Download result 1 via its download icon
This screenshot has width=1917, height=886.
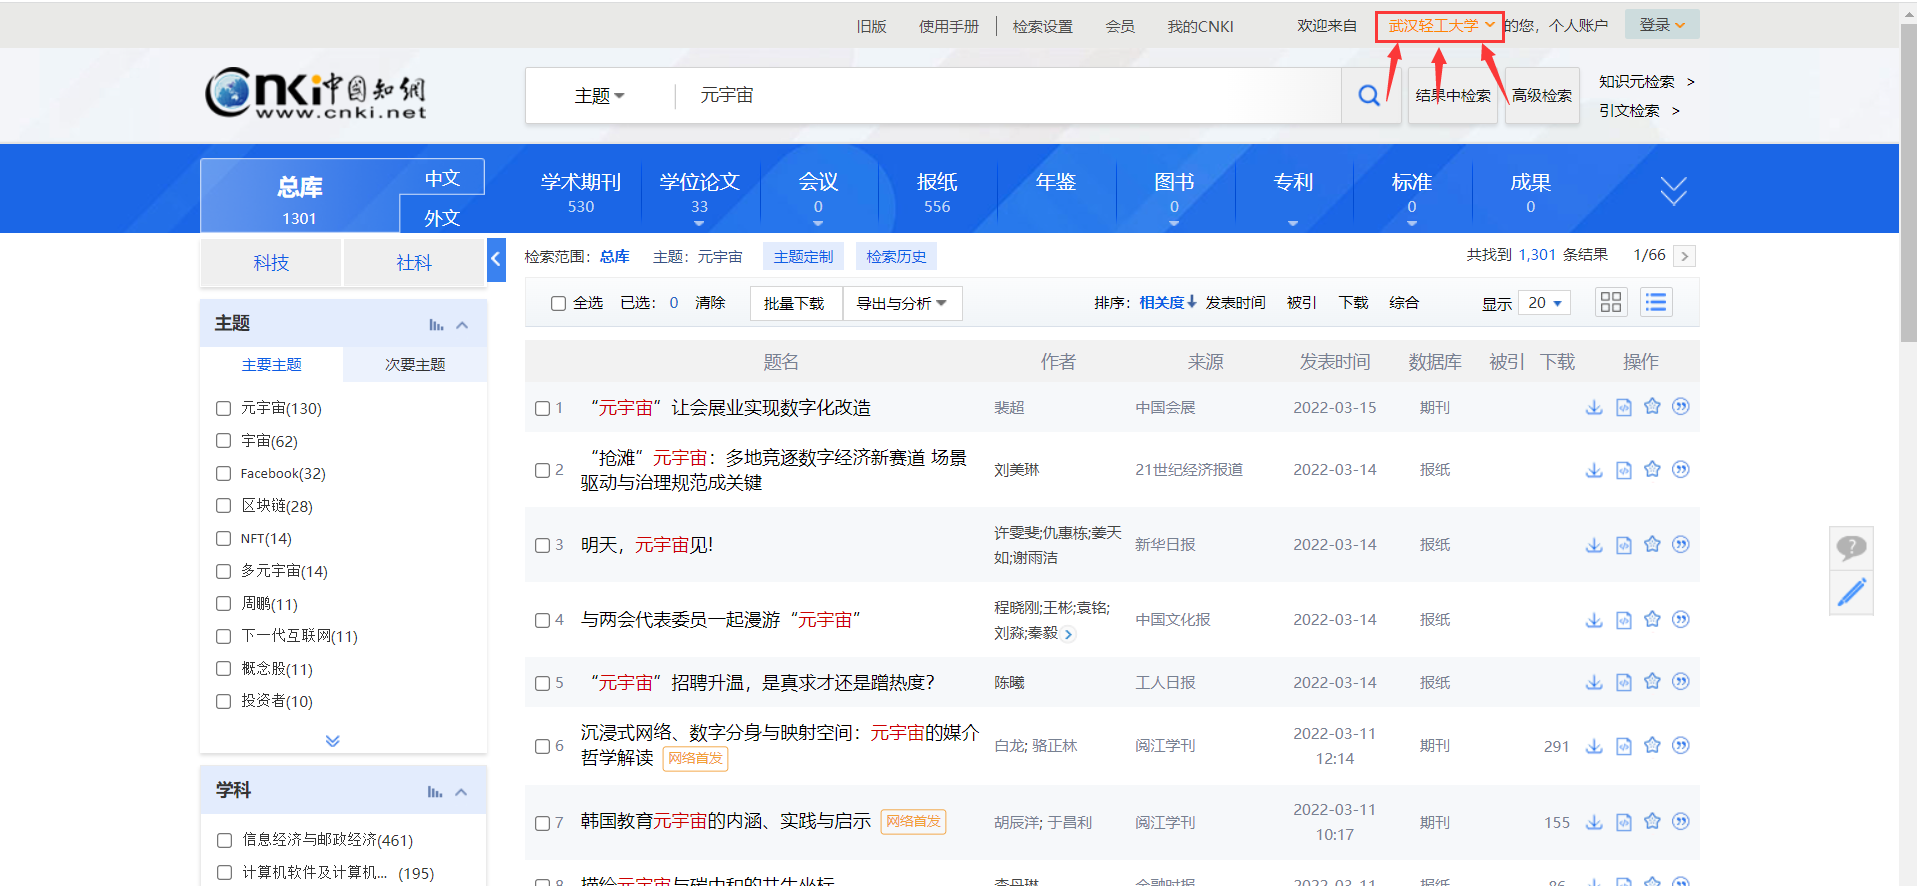1594,407
